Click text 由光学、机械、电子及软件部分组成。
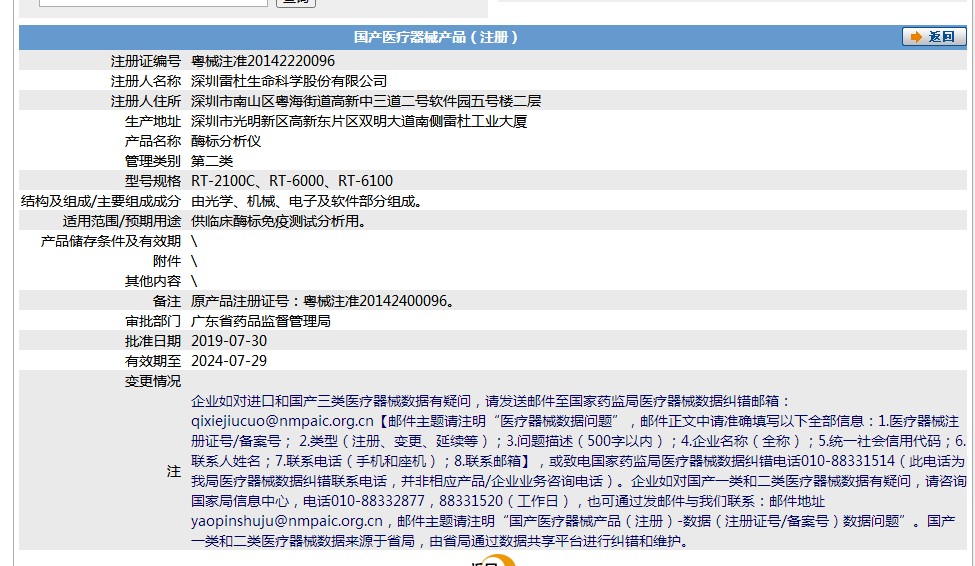The image size is (975, 566). [309, 201]
